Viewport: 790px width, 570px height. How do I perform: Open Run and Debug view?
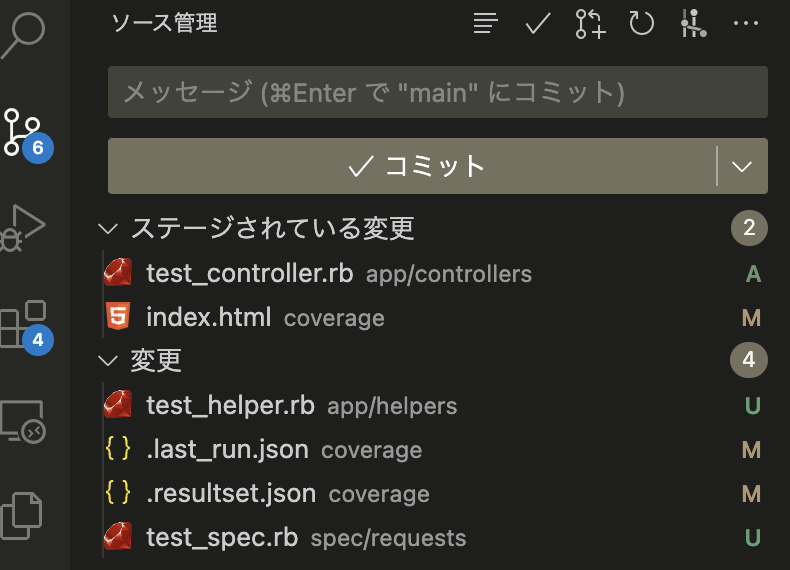click(x=23, y=228)
